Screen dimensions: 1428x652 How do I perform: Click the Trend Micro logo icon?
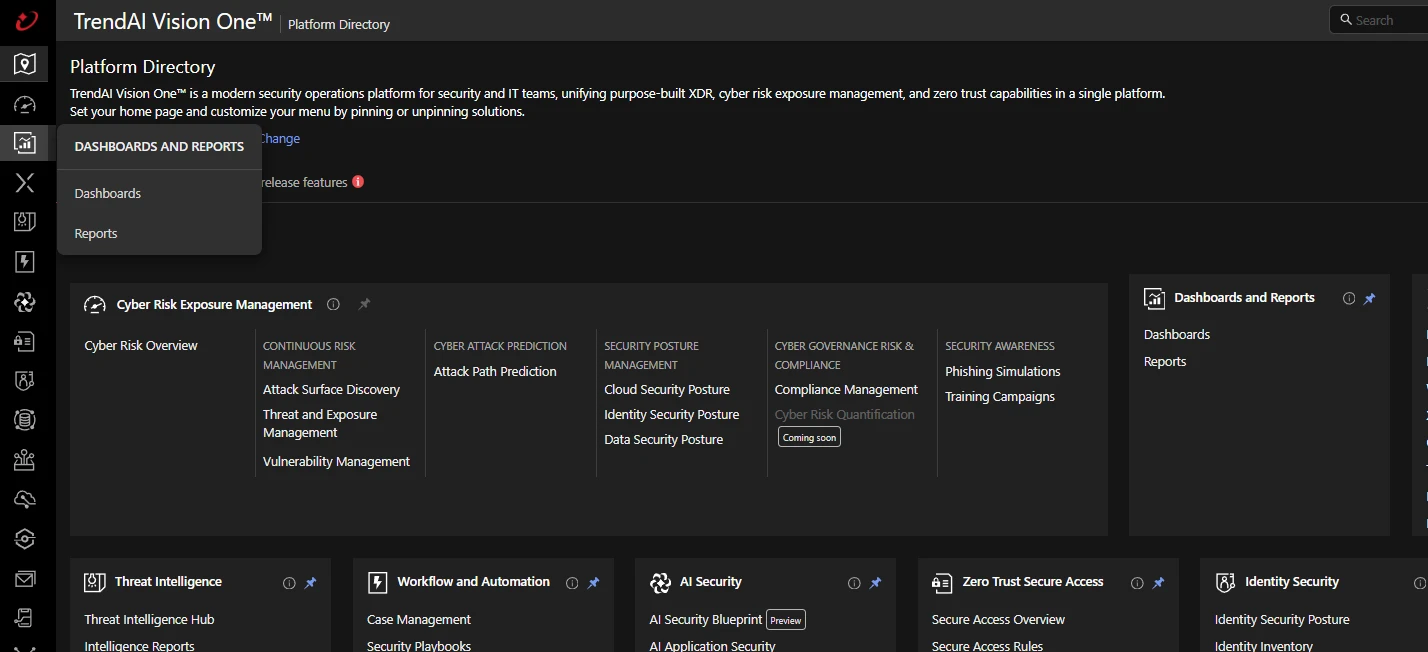click(x=25, y=21)
